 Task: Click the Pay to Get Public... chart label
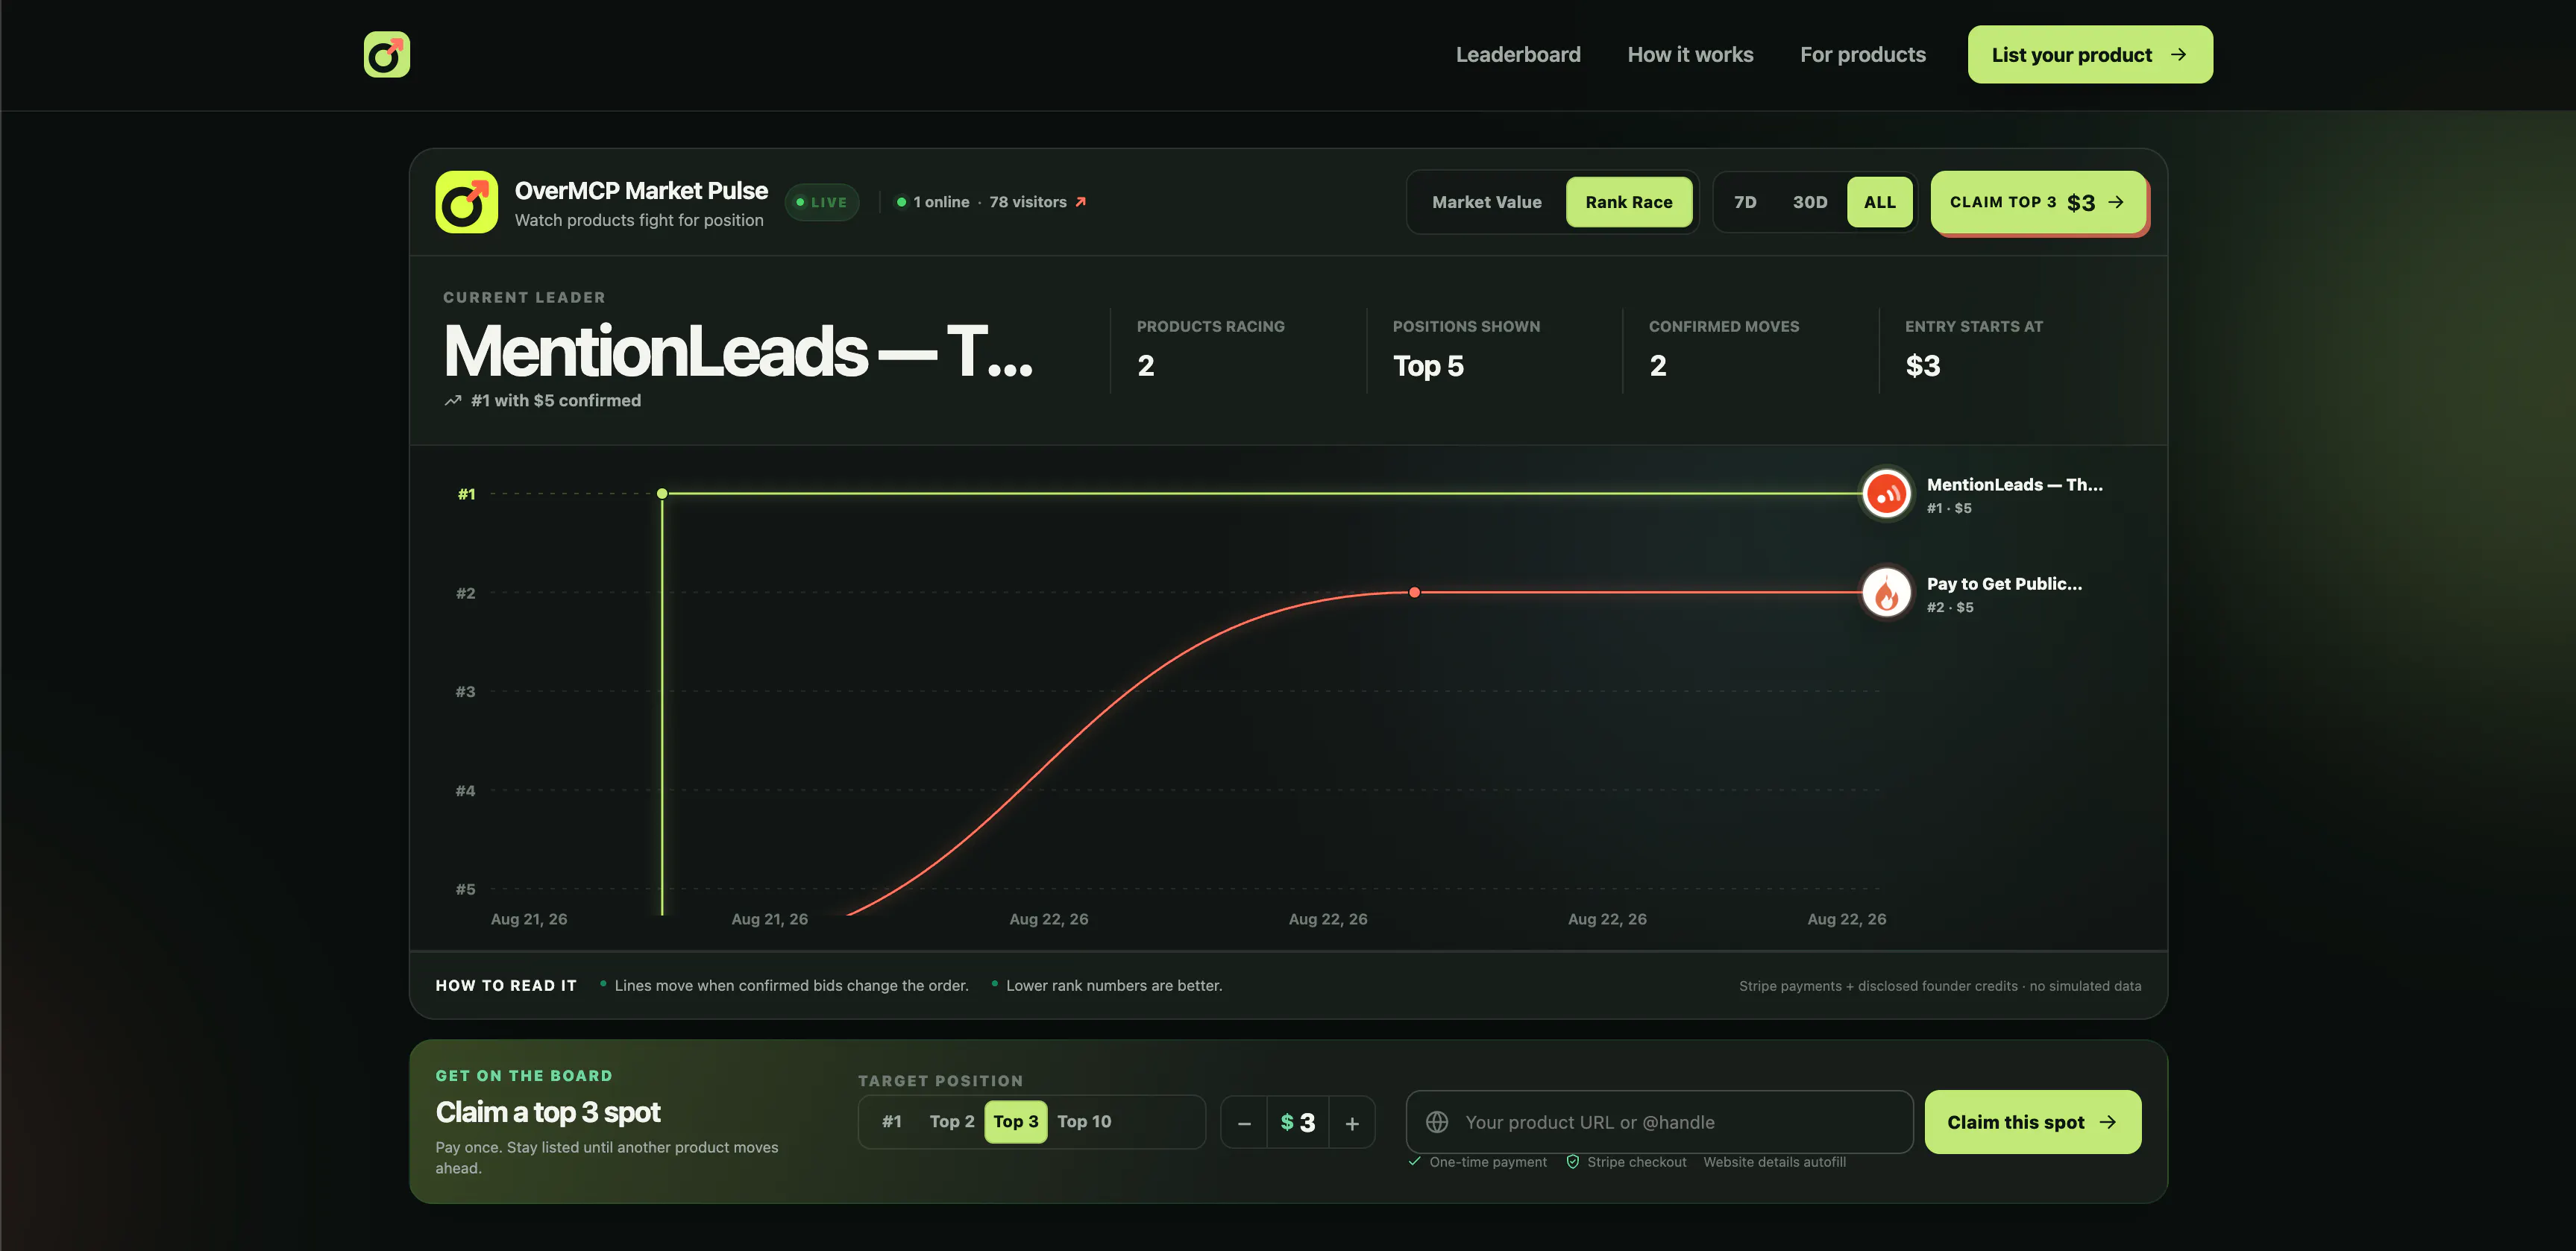[x=2004, y=584]
